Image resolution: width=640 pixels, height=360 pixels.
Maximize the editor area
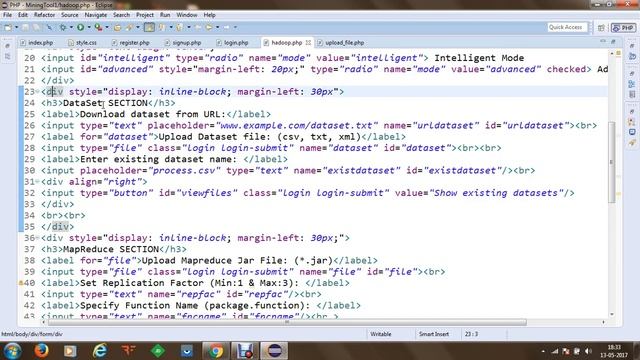click(x=613, y=42)
